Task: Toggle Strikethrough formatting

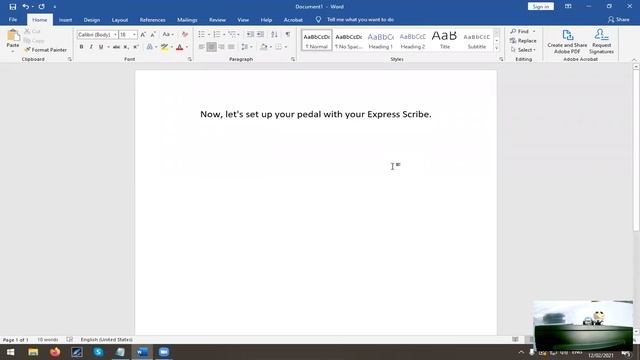Action: tap(116, 47)
